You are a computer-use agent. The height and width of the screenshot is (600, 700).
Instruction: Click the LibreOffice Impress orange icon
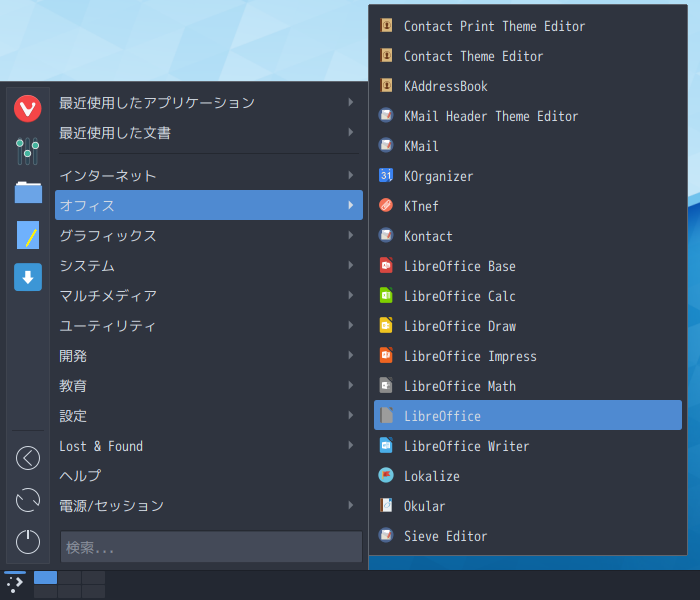386,355
